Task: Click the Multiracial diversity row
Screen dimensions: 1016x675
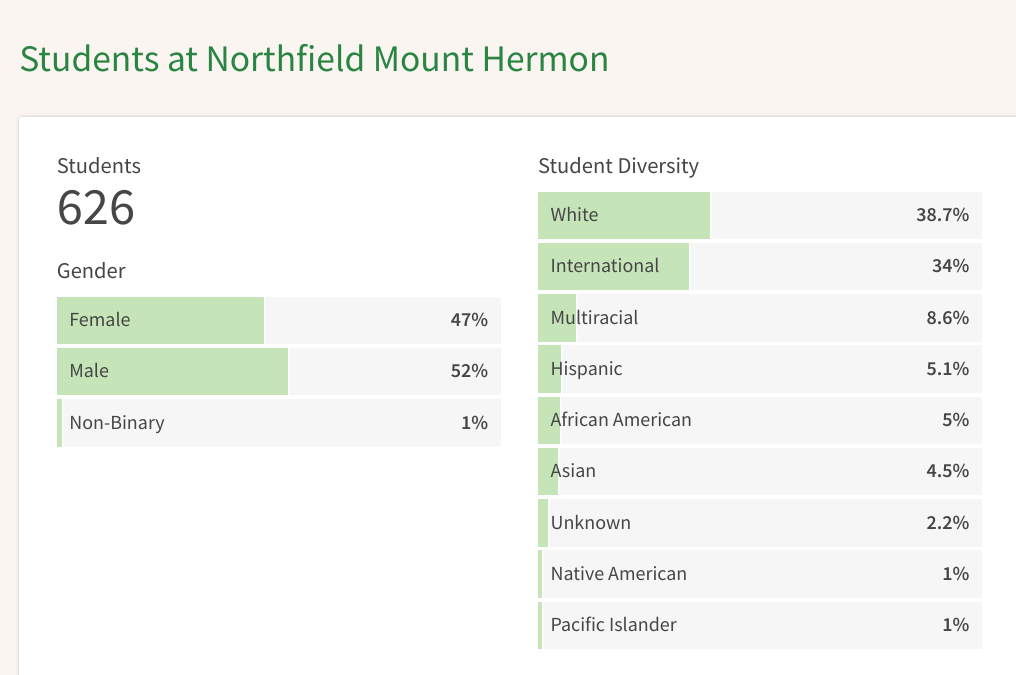Action: pos(759,318)
